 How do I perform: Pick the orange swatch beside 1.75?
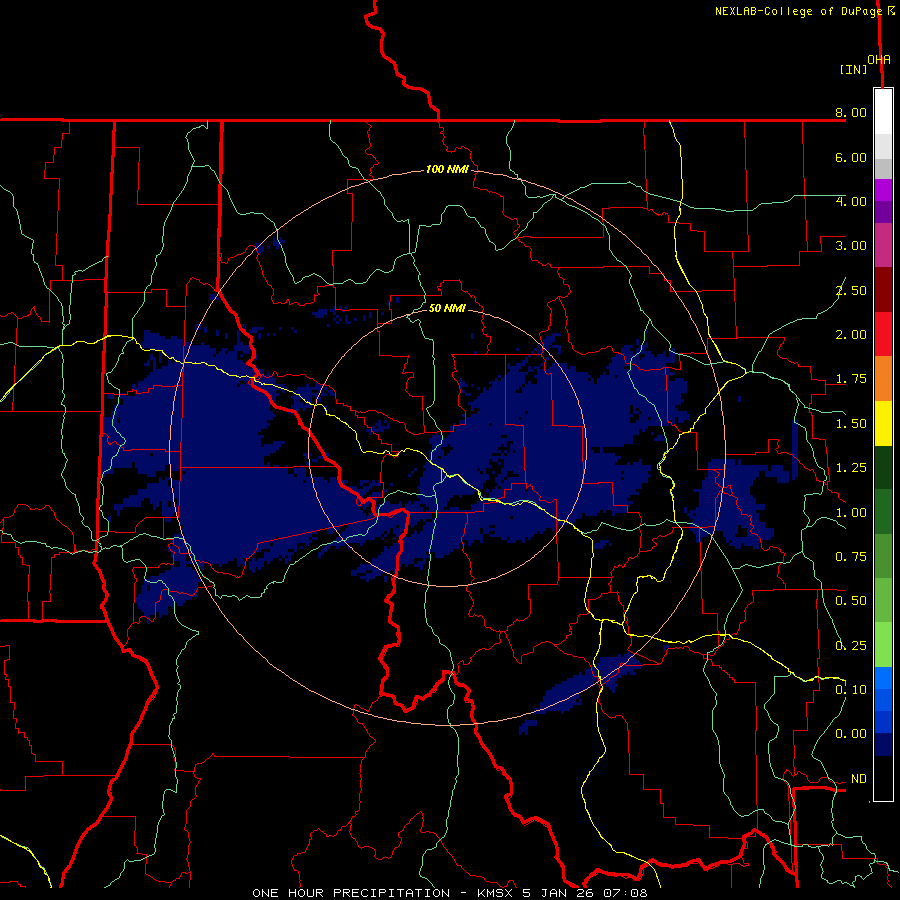(x=883, y=379)
